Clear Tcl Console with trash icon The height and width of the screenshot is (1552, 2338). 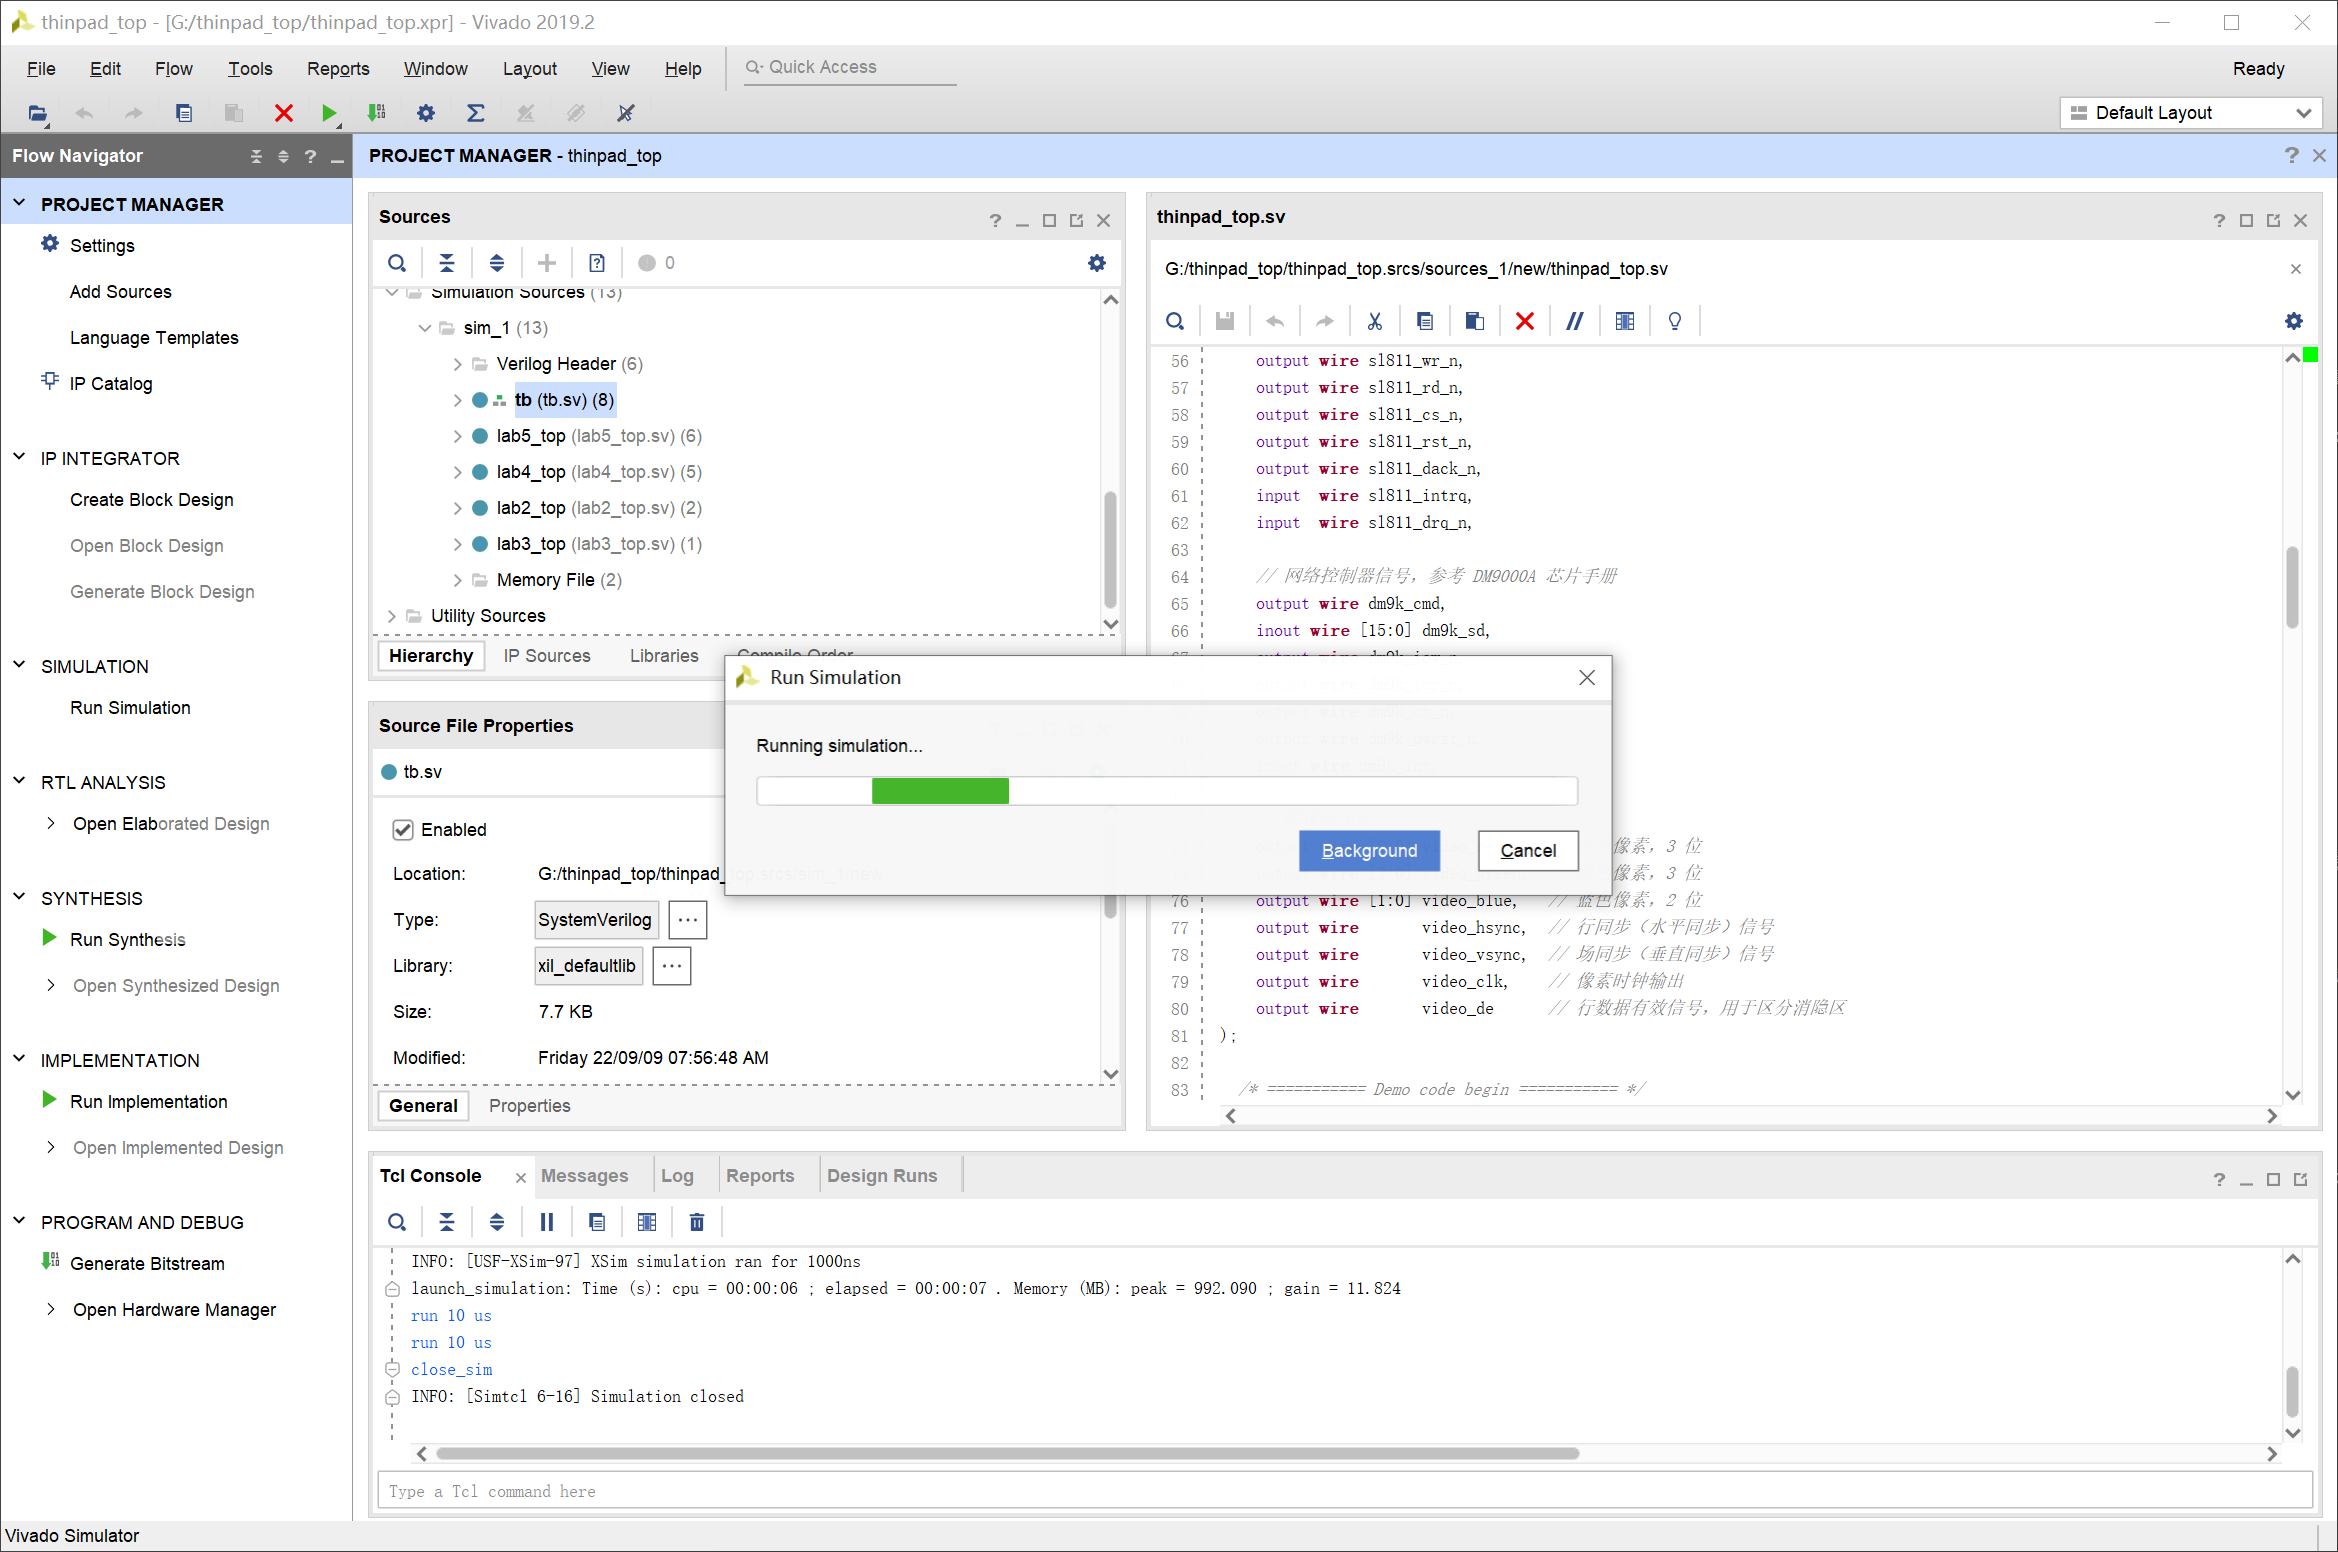point(697,1222)
